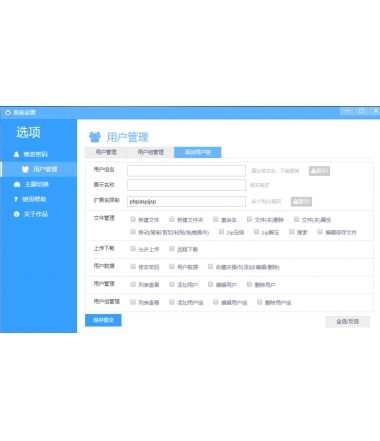Viewport: 380px width, 441px height.
Task: Click the 用户管理 group icon in sidebar
Action: click(x=25, y=169)
